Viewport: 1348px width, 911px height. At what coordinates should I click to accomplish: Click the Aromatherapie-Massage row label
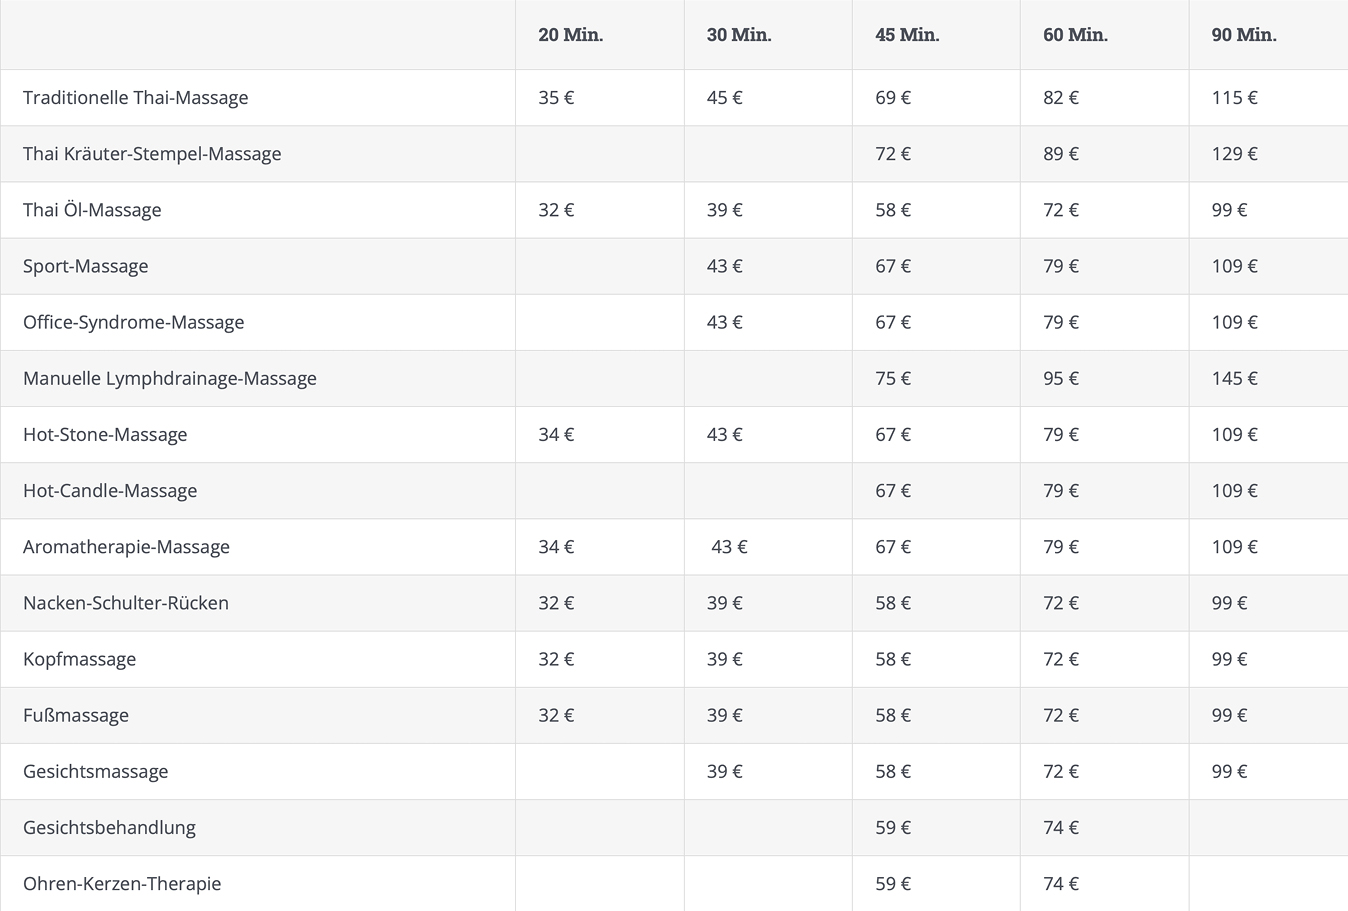coord(126,547)
